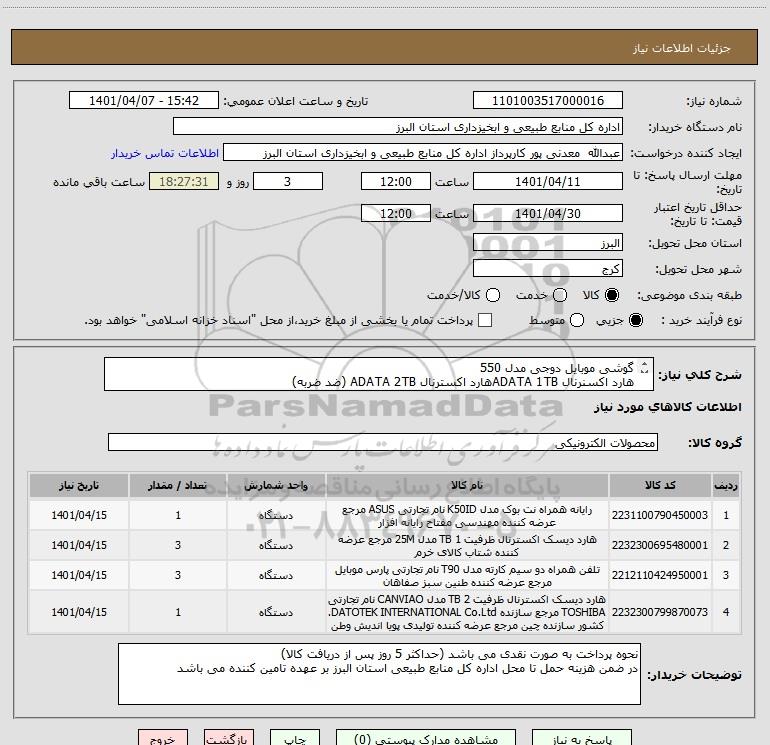Image resolution: width=770 pixels, height=745 pixels.
Task: Click the quantity 3 in row 2
Action: pyautogui.click(x=178, y=545)
